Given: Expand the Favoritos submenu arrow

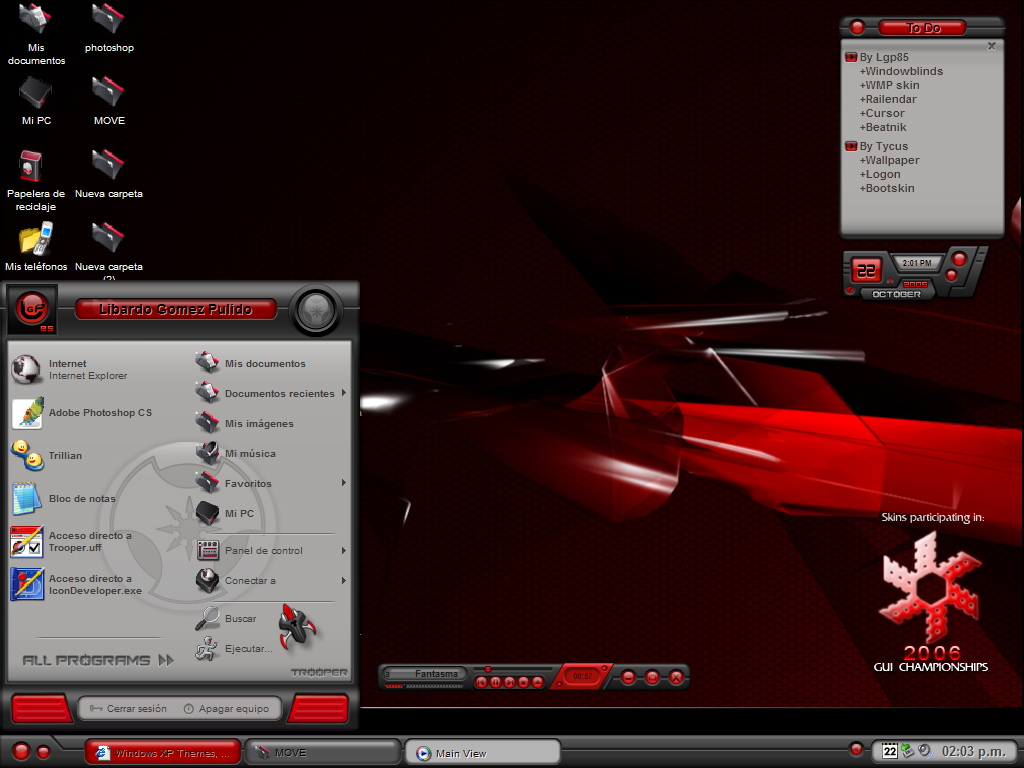Looking at the screenshot, I should pos(344,483).
